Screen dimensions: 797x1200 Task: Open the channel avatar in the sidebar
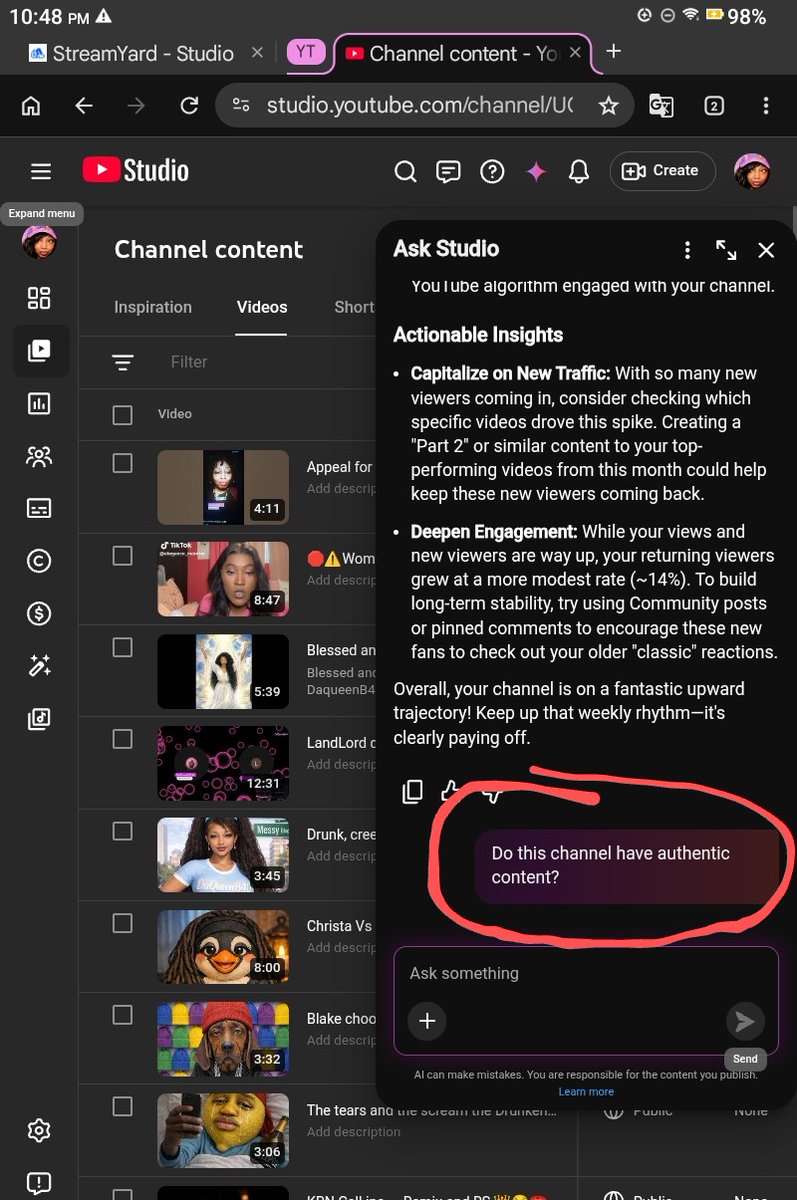point(39,242)
